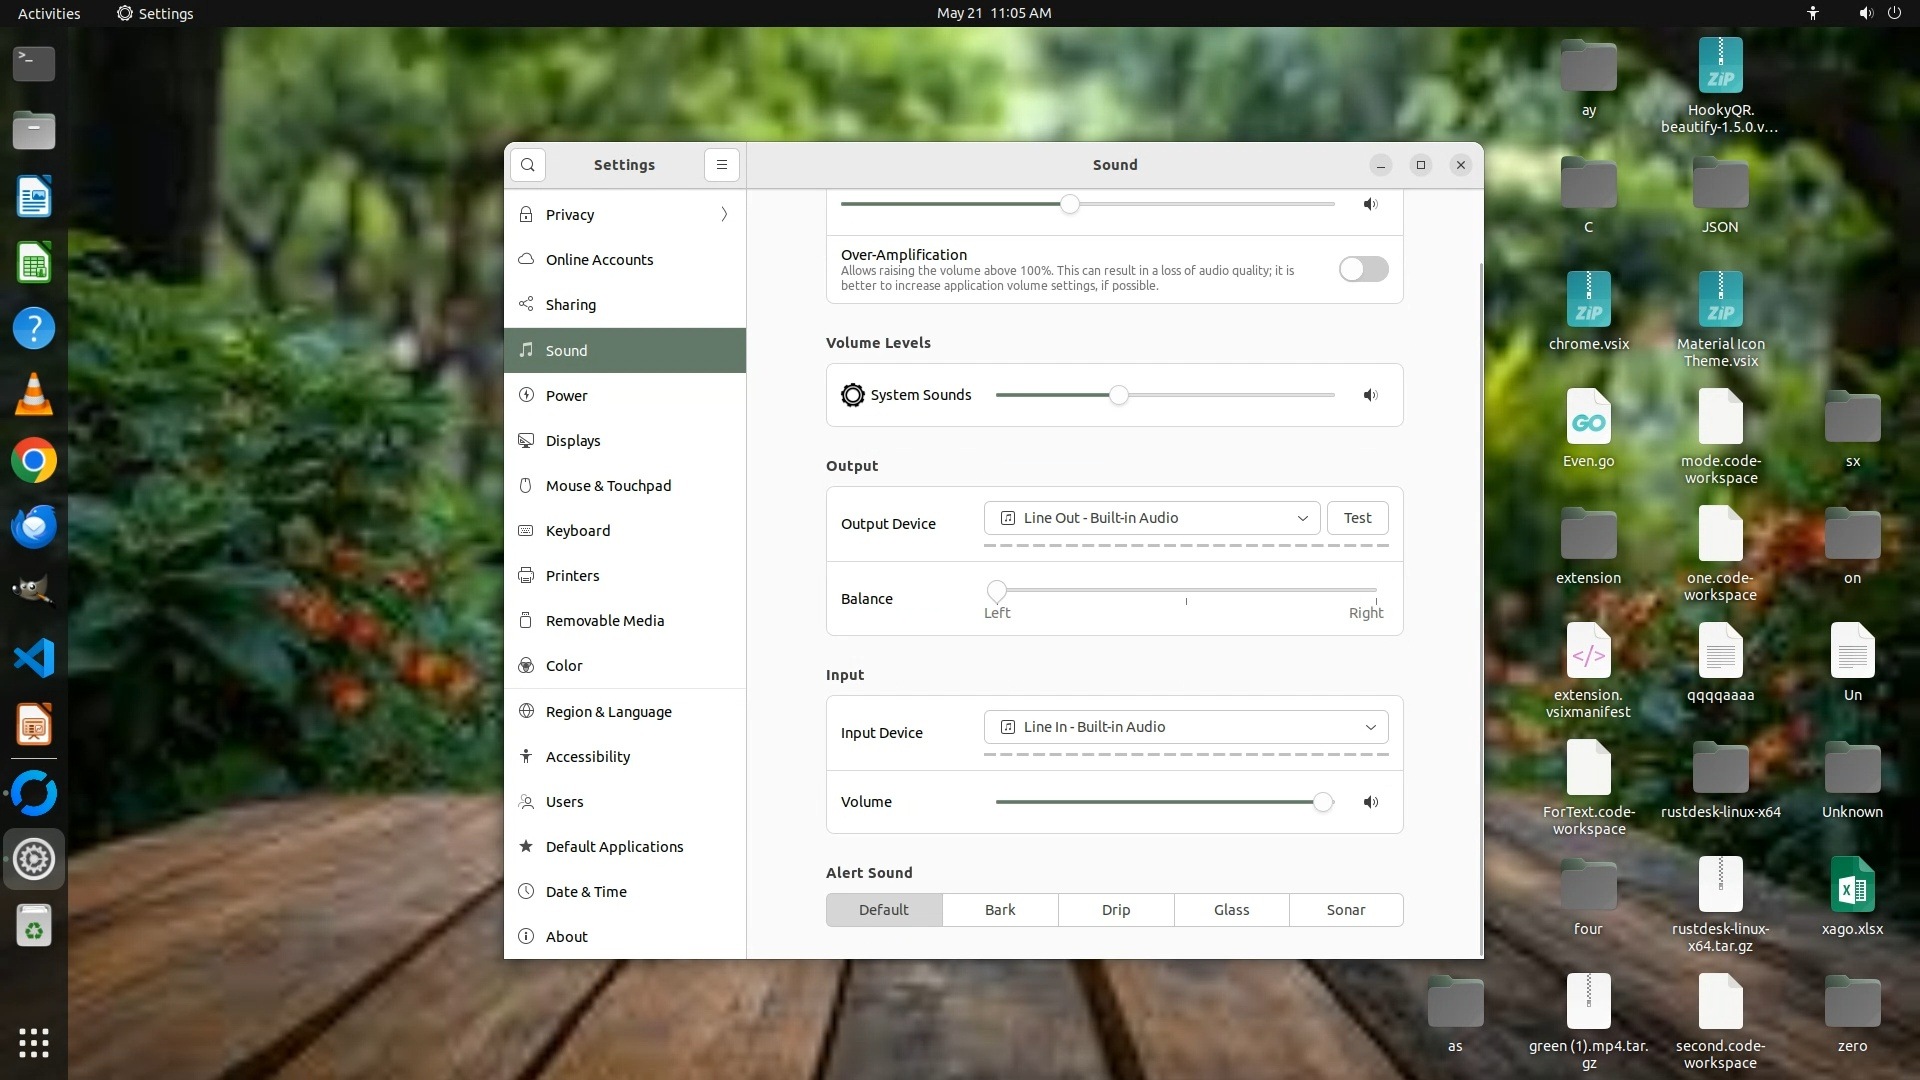Open the Activities overview

49,13
